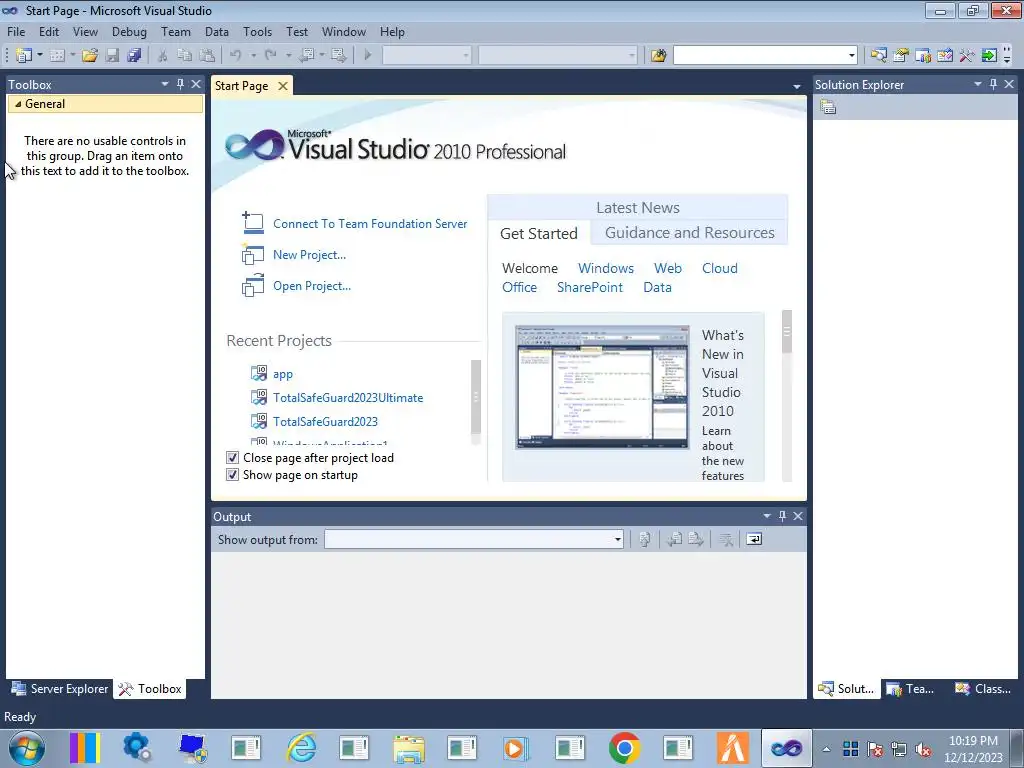Click the SharePoint category link
The image size is (1024, 768).
point(590,287)
